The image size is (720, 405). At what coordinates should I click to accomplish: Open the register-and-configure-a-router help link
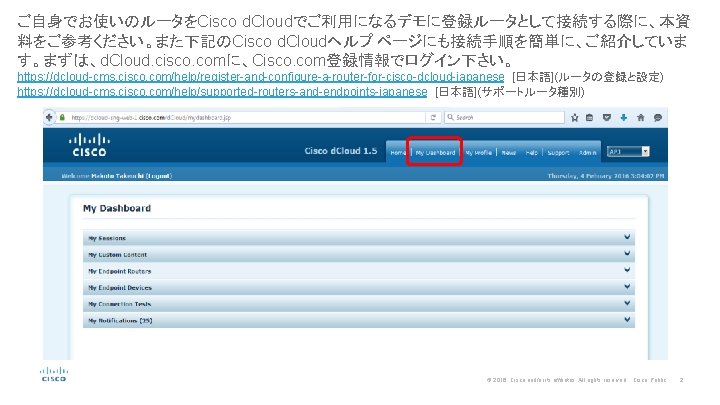pyautogui.click(x=260, y=77)
